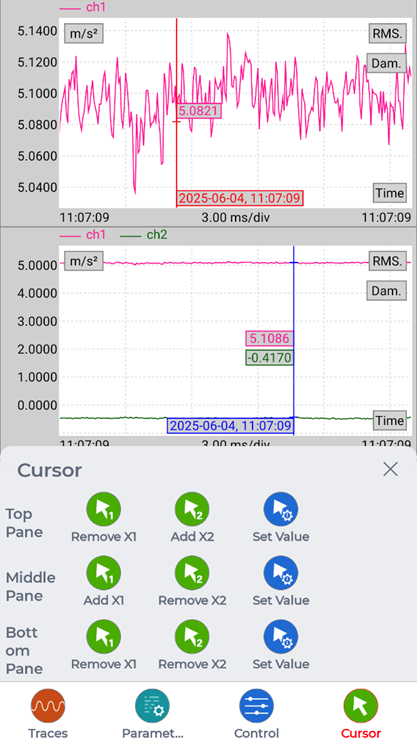Close the Cursor panel

(x=390, y=469)
